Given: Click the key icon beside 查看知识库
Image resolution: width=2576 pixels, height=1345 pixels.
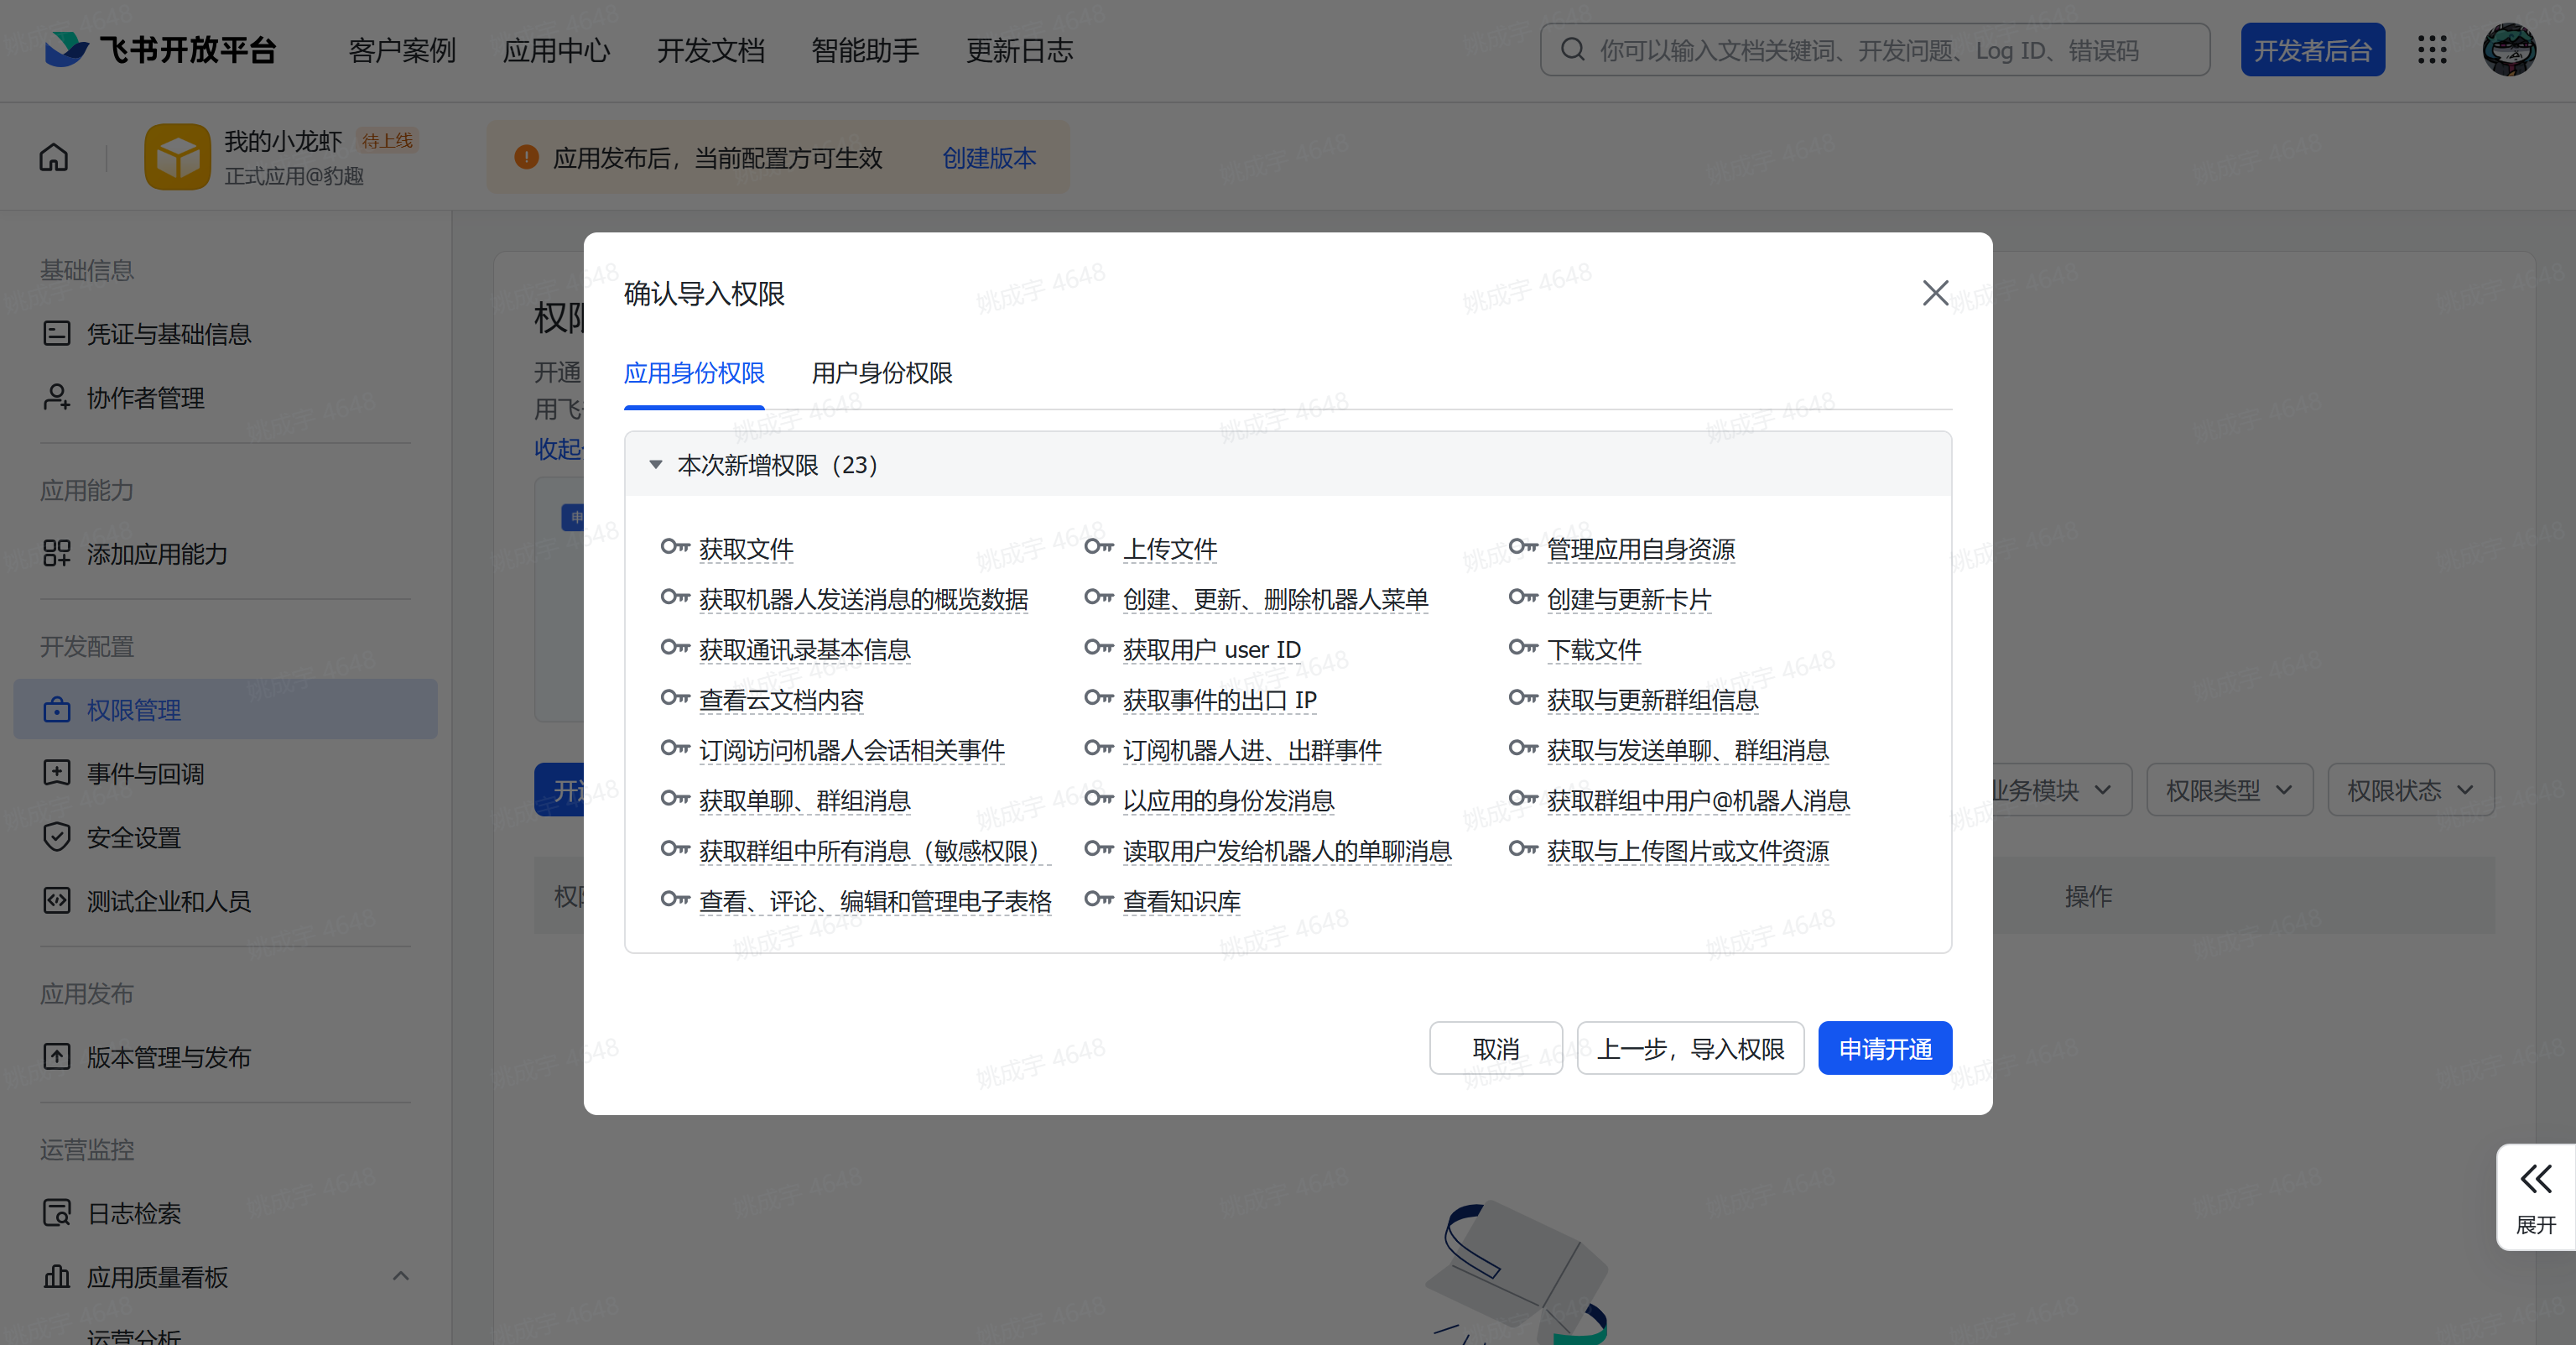Looking at the screenshot, I should (1099, 899).
